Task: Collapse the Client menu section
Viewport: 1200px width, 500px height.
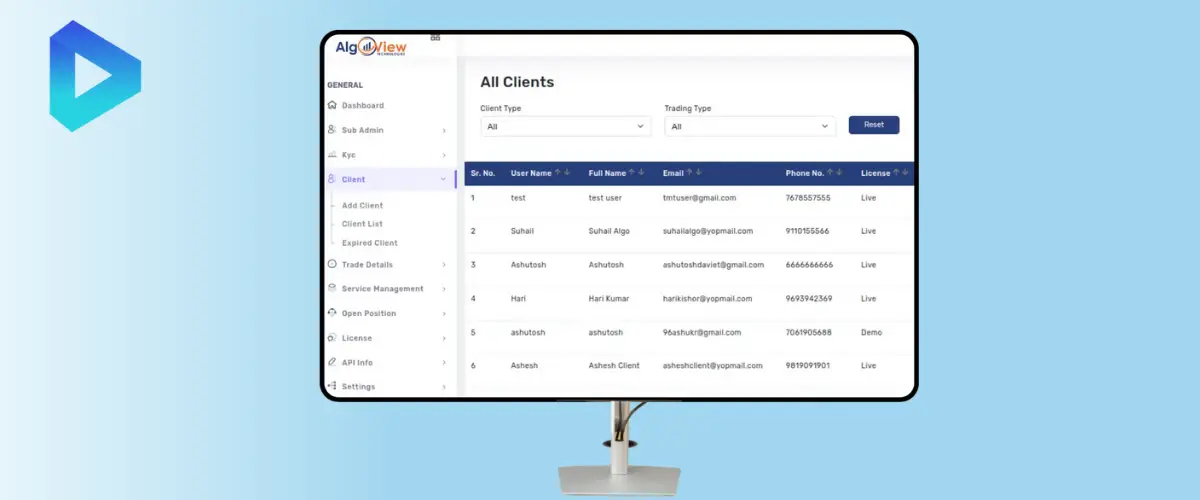Action: pos(443,180)
